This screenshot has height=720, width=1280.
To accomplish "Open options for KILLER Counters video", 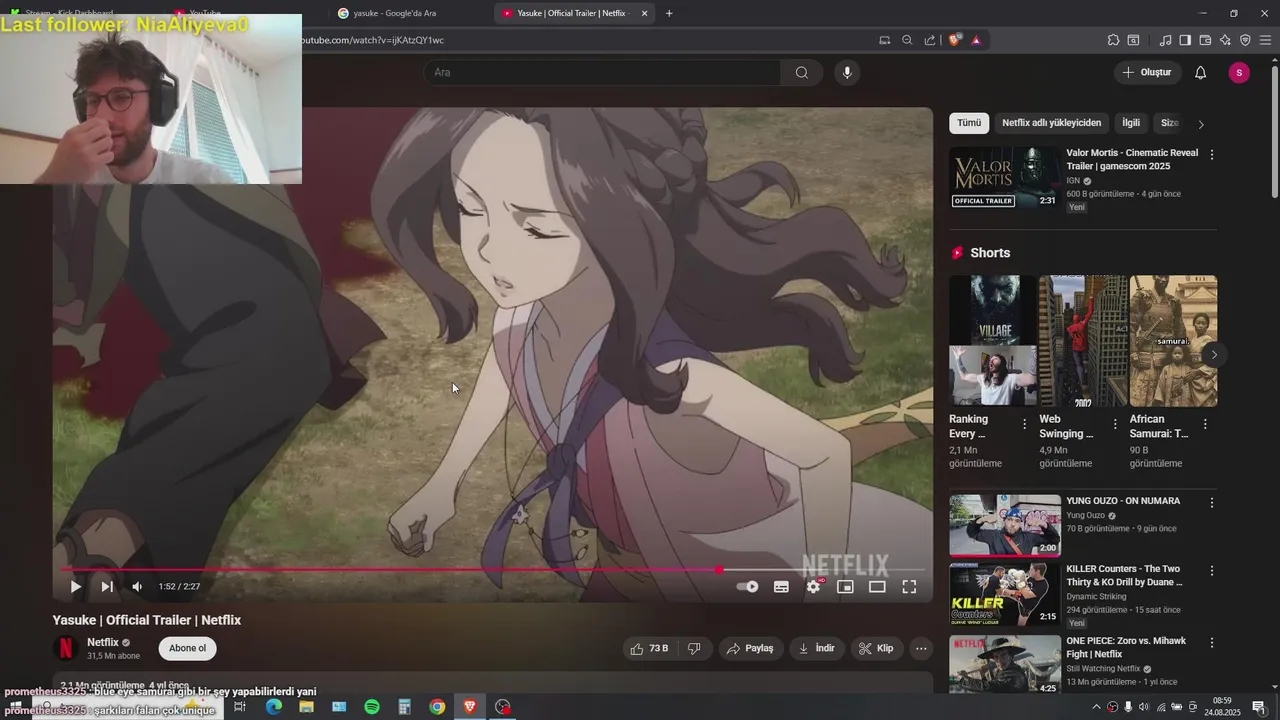I will (1212, 571).
